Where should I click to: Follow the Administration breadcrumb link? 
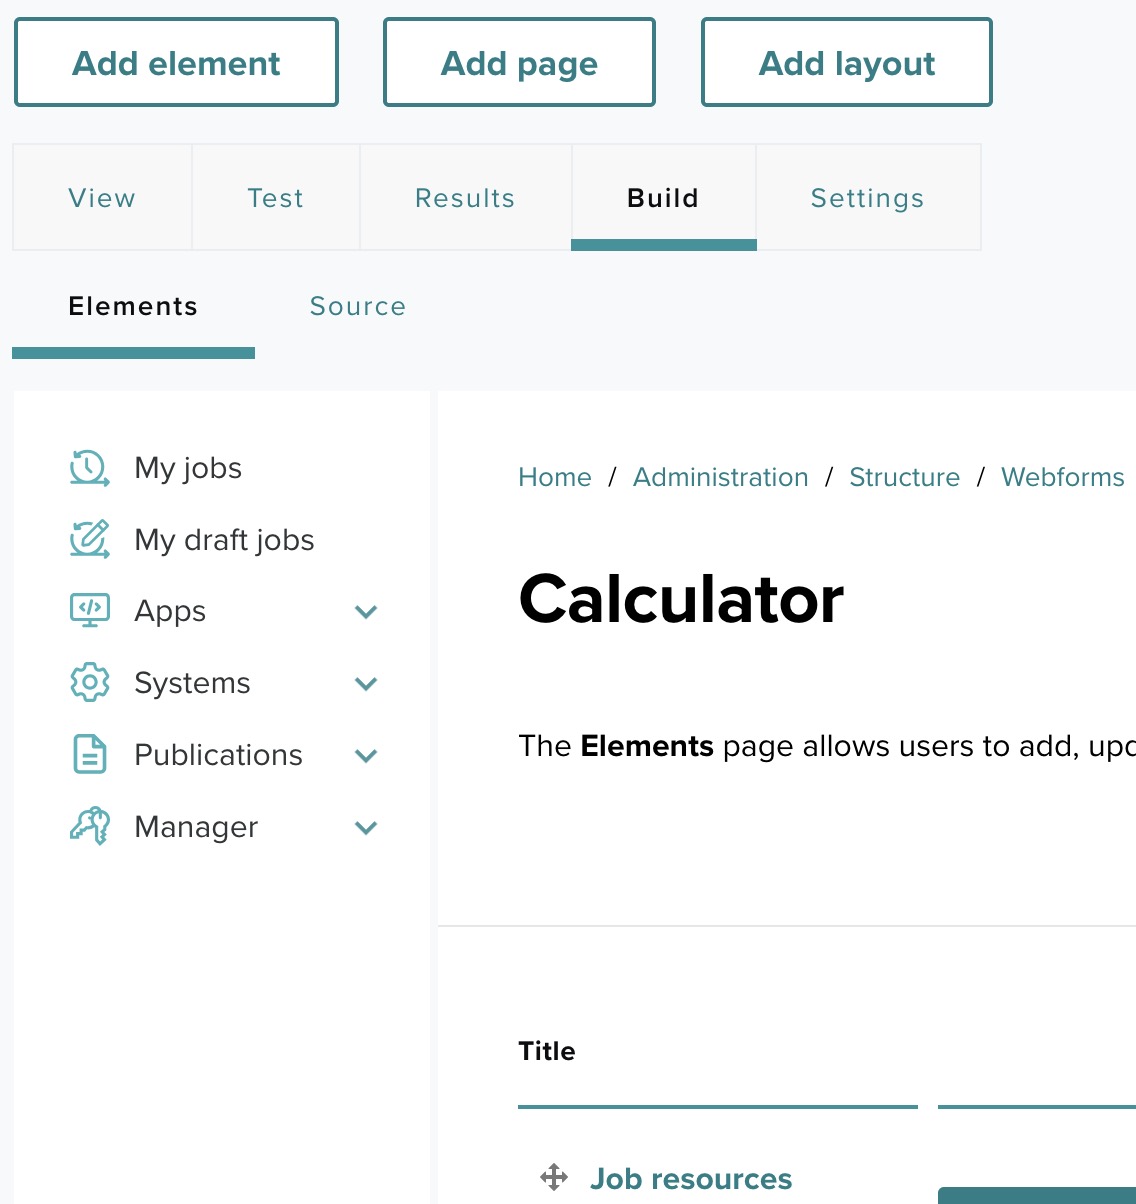pyautogui.click(x=720, y=477)
